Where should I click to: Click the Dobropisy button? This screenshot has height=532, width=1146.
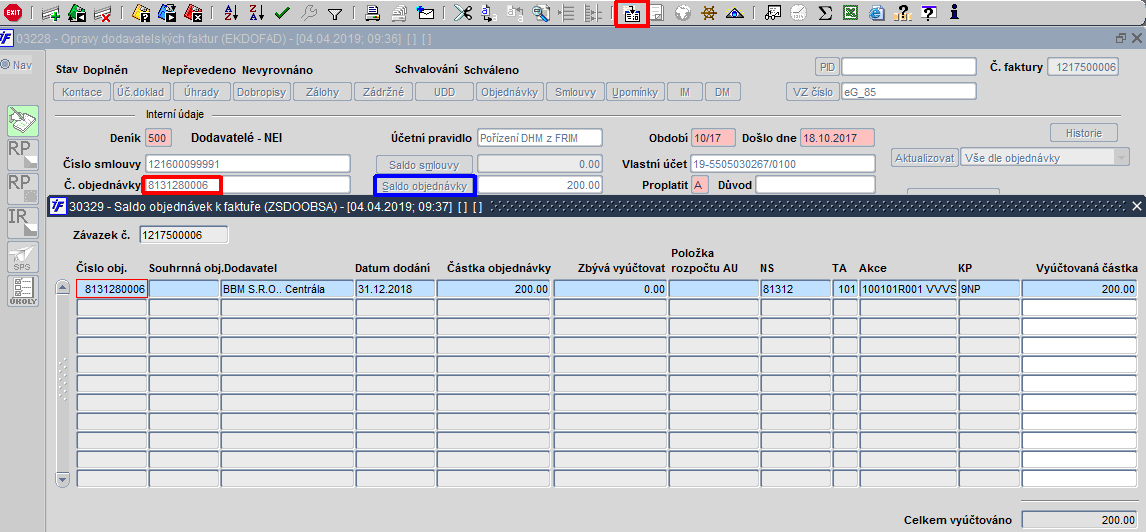262,92
